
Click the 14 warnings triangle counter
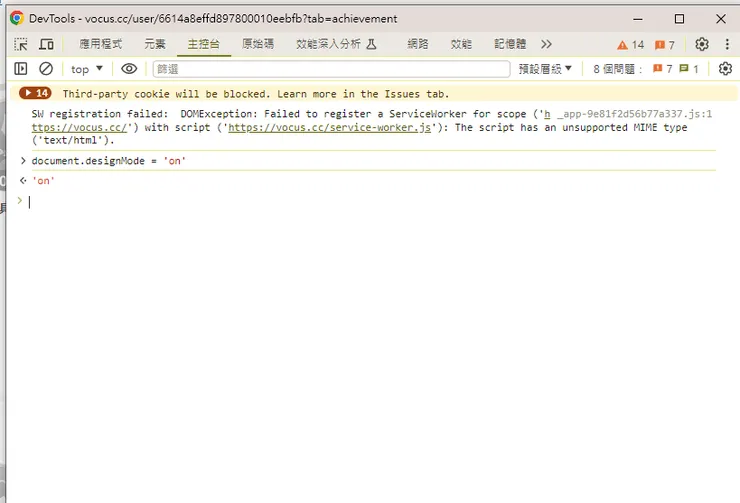[631, 45]
